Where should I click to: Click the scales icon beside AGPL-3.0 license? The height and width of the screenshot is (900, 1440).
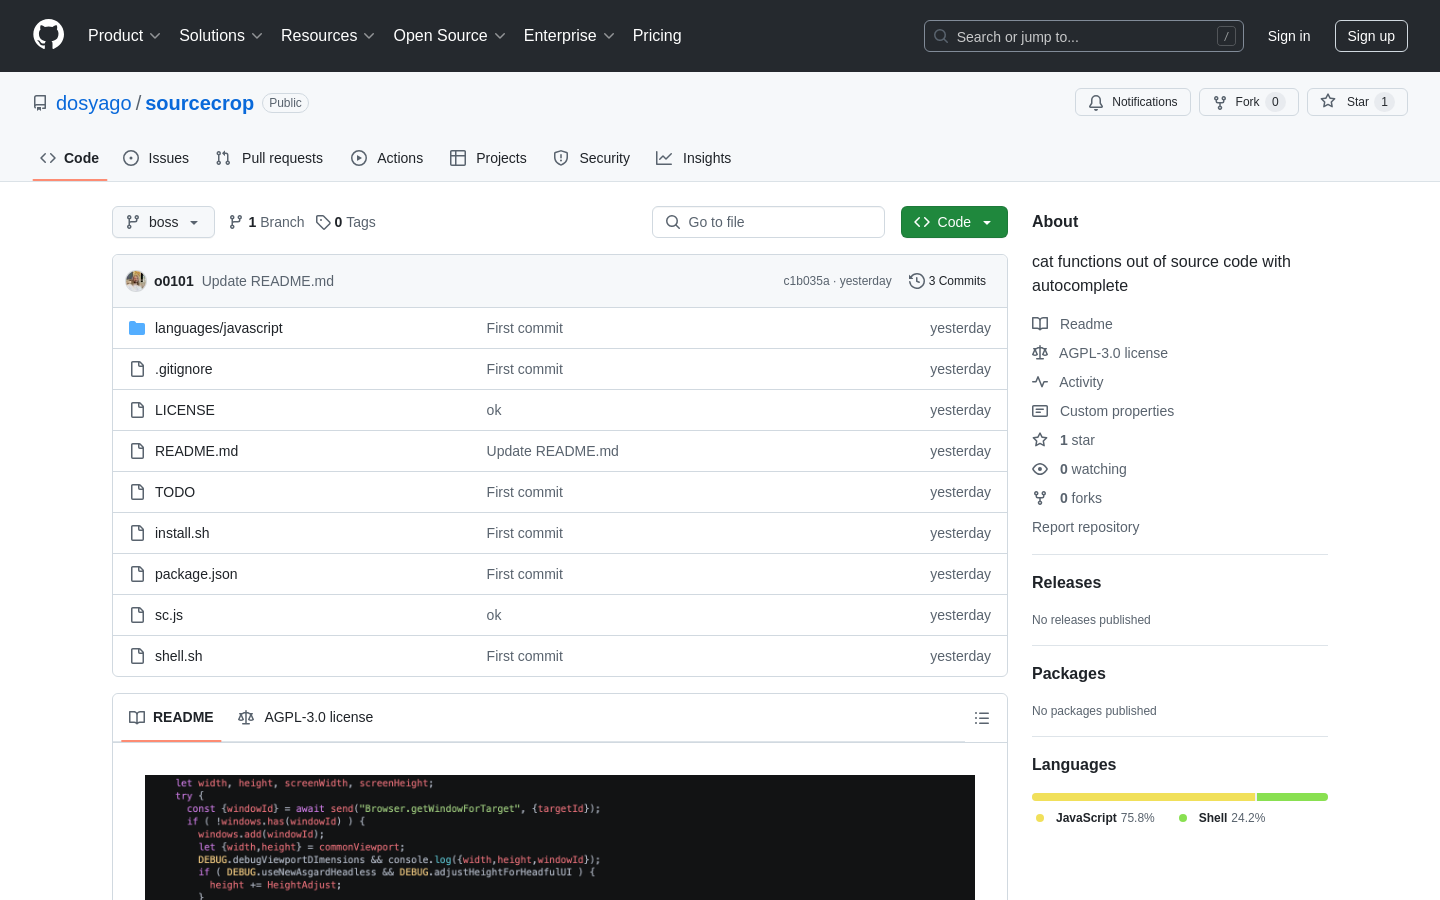[1040, 353]
